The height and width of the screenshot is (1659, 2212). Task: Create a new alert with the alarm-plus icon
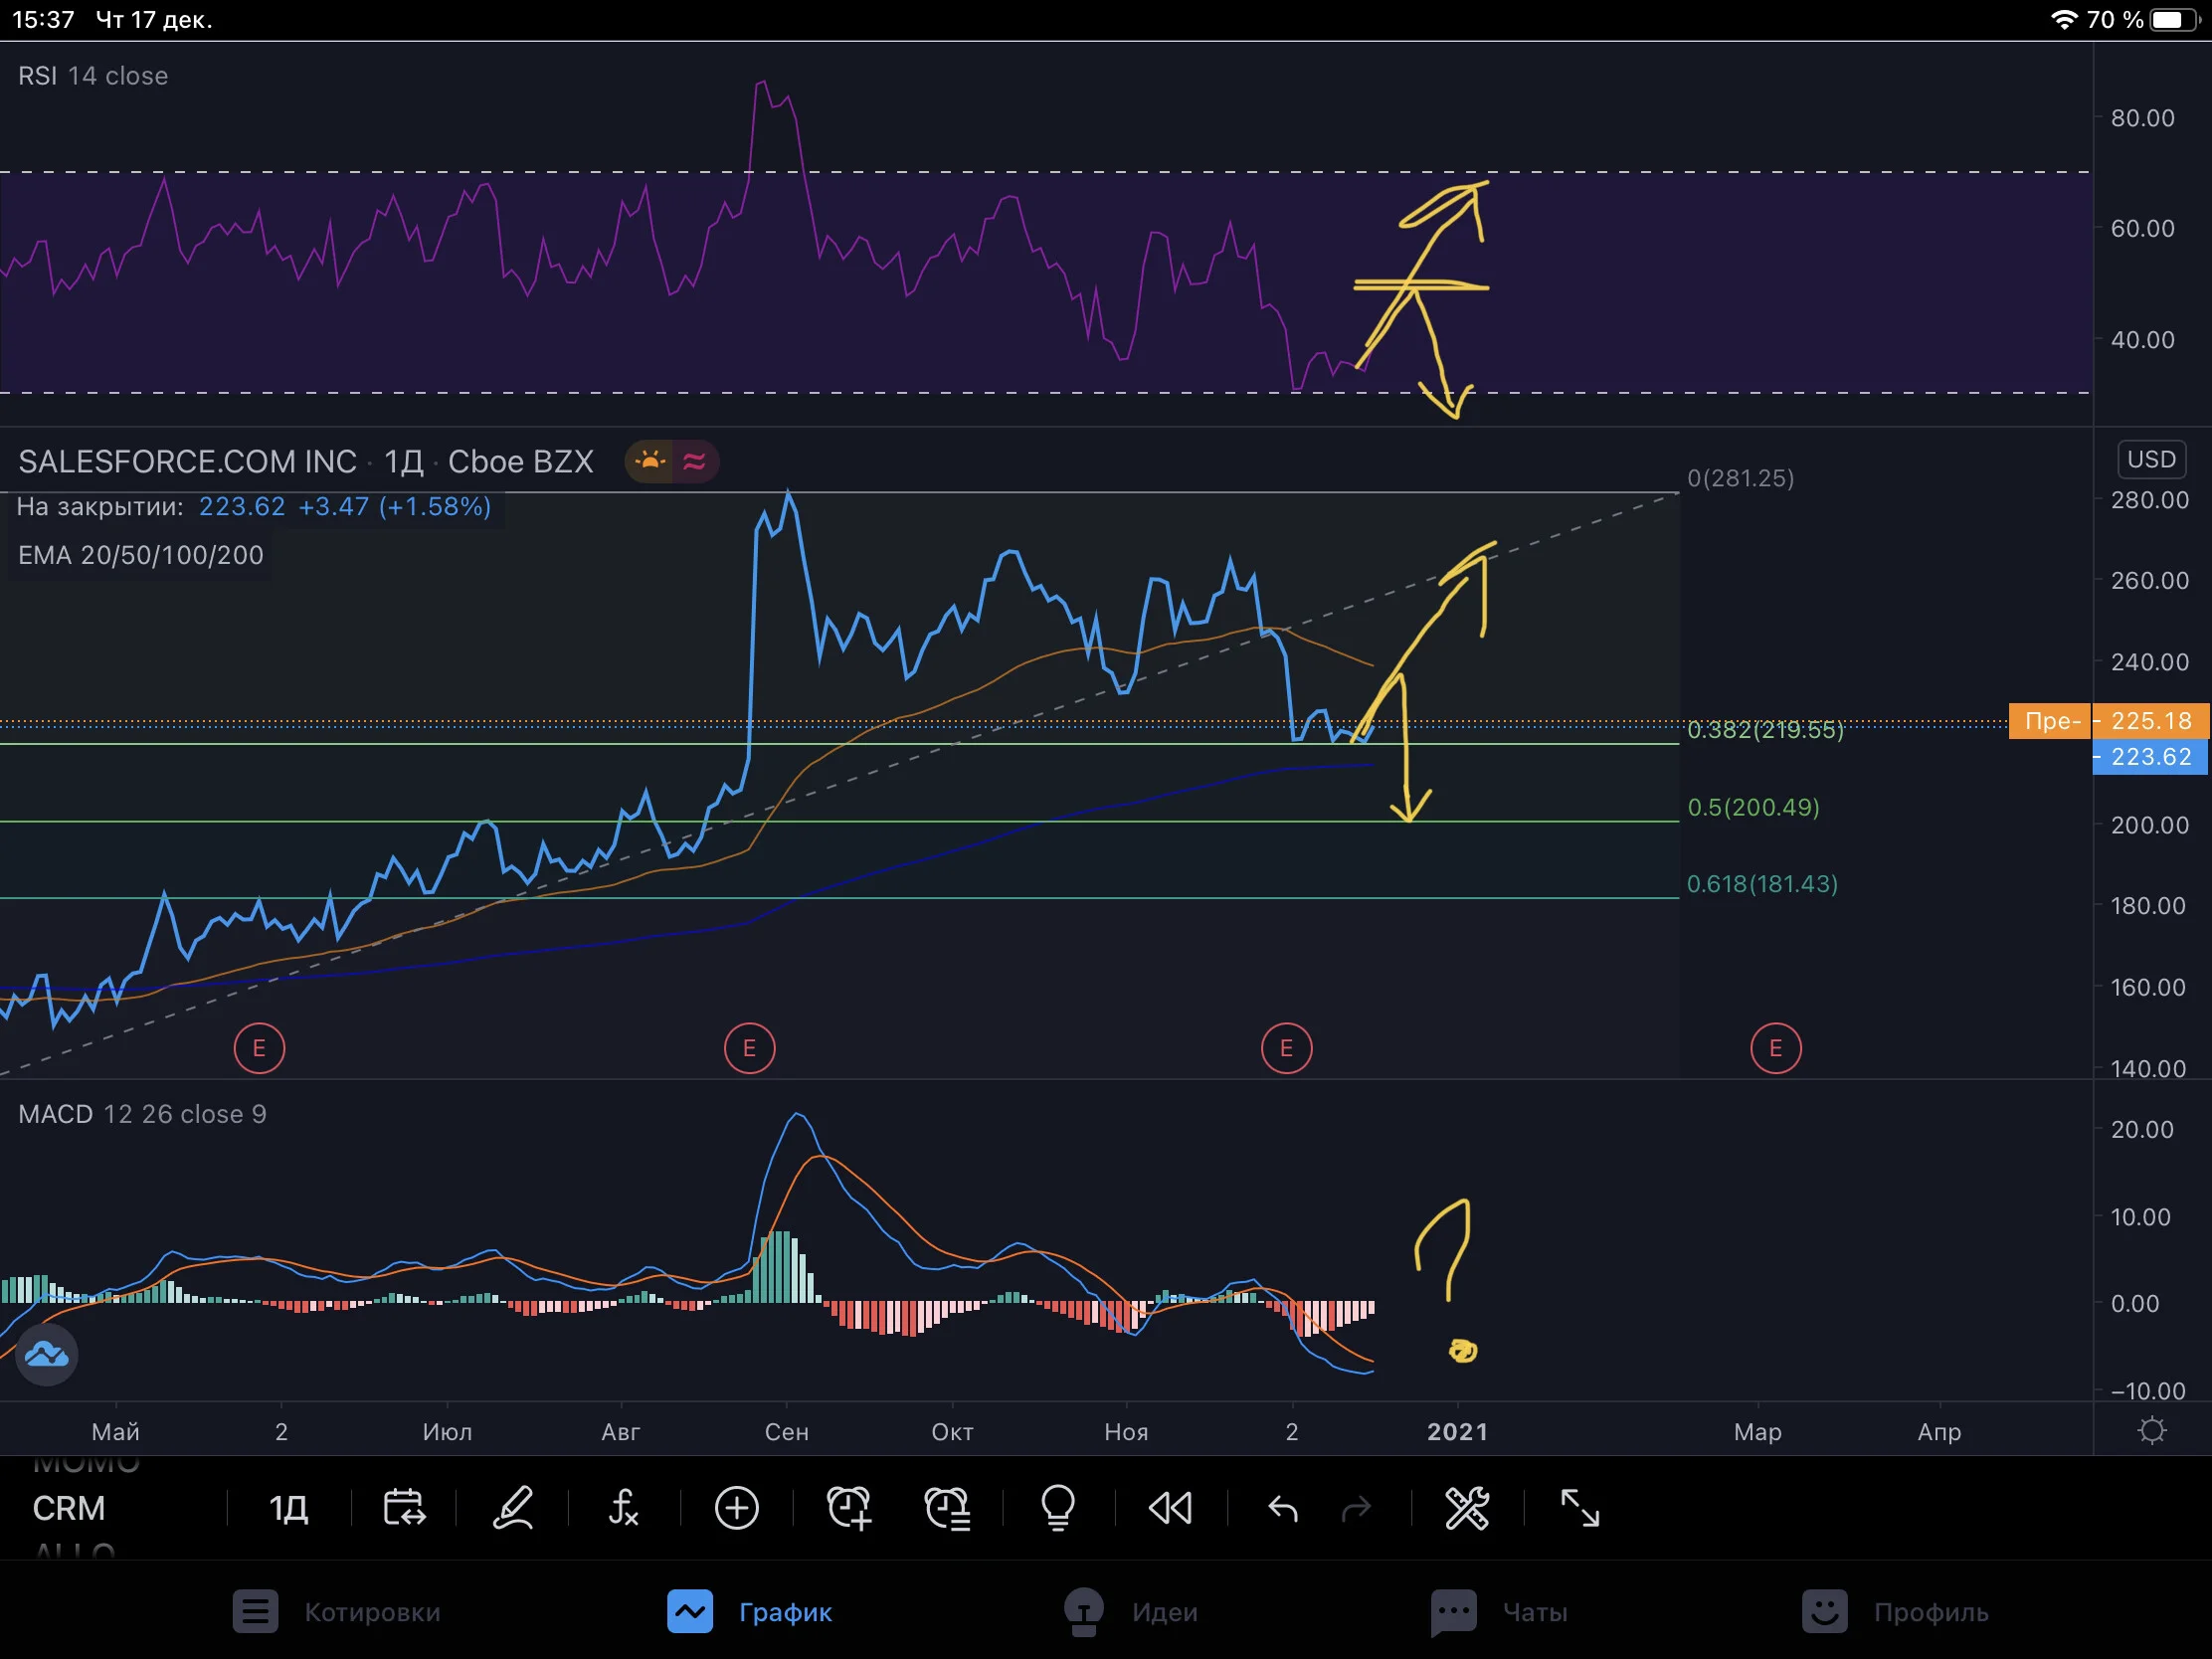coord(849,1508)
